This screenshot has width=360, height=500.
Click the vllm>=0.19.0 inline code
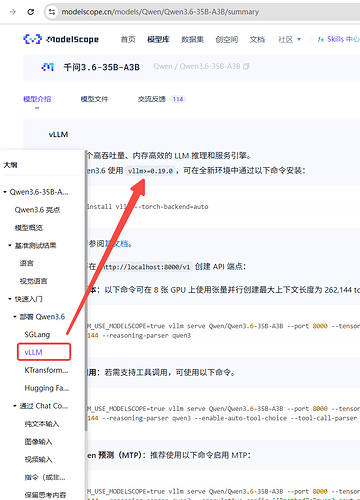click(x=150, y=171)
